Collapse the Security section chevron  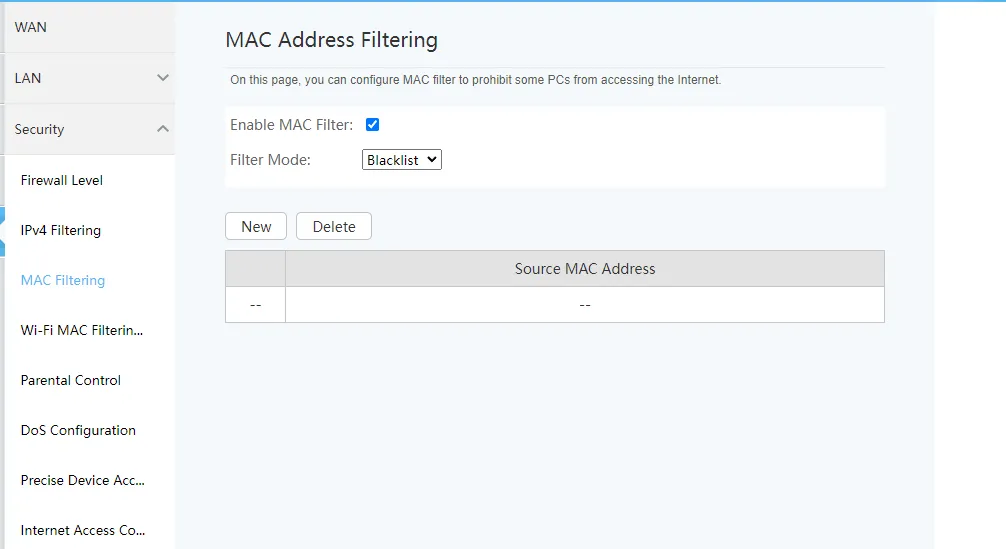(163, 128)
